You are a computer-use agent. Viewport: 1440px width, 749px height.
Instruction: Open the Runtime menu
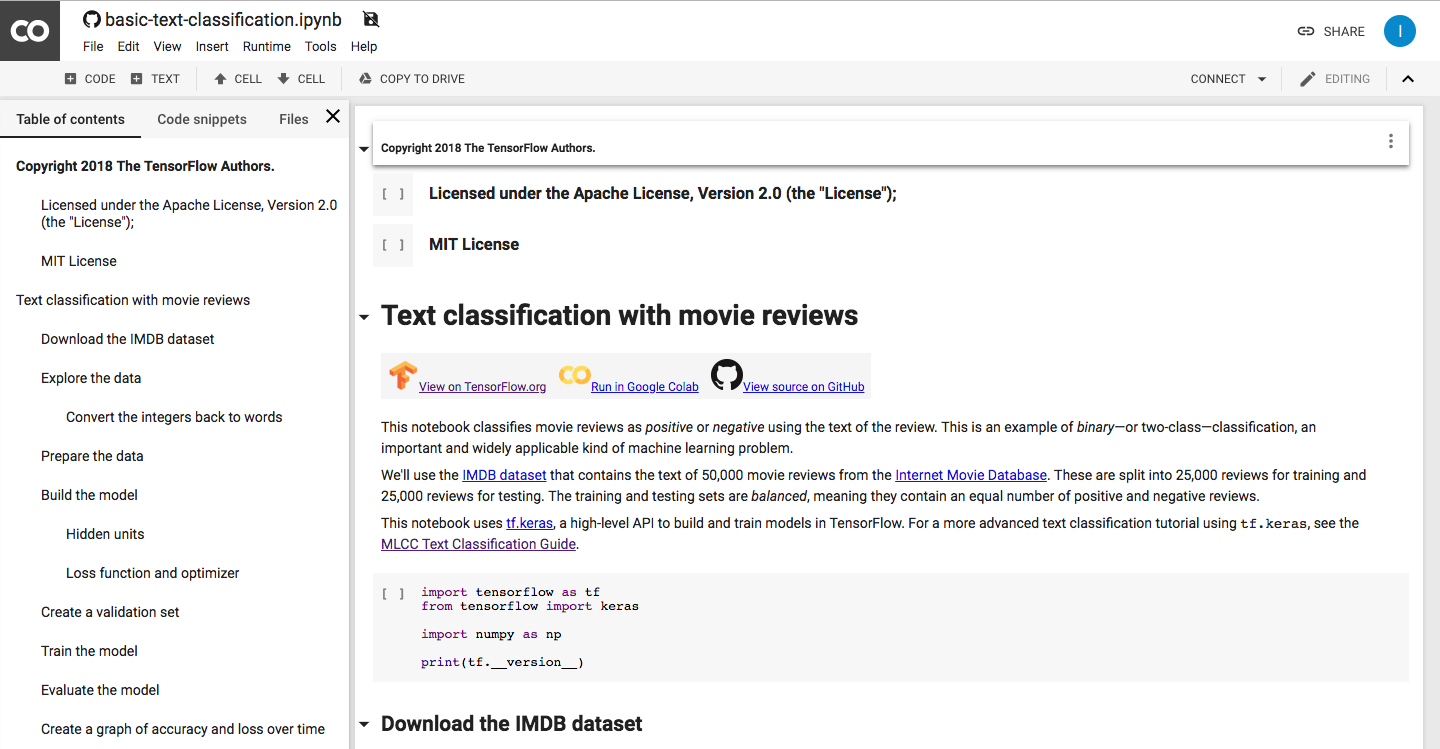(266, 46)
